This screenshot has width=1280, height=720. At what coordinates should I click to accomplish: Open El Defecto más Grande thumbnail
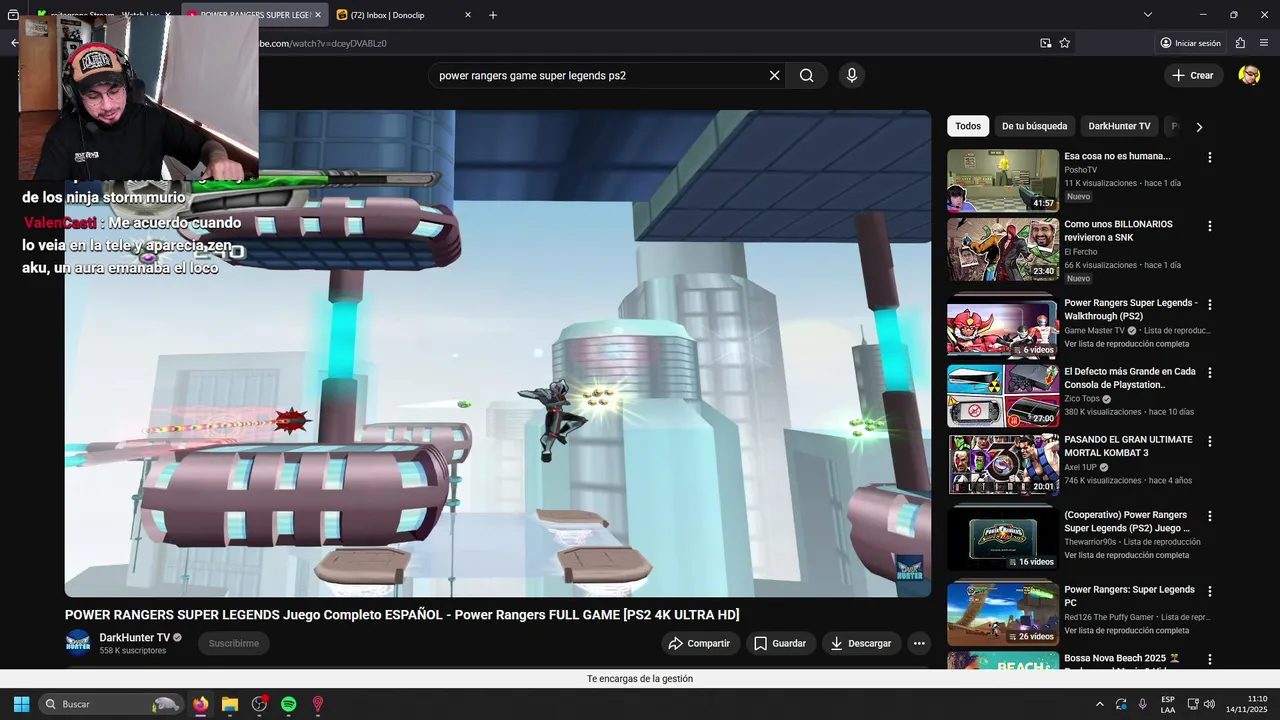[x=1003, y=396]
